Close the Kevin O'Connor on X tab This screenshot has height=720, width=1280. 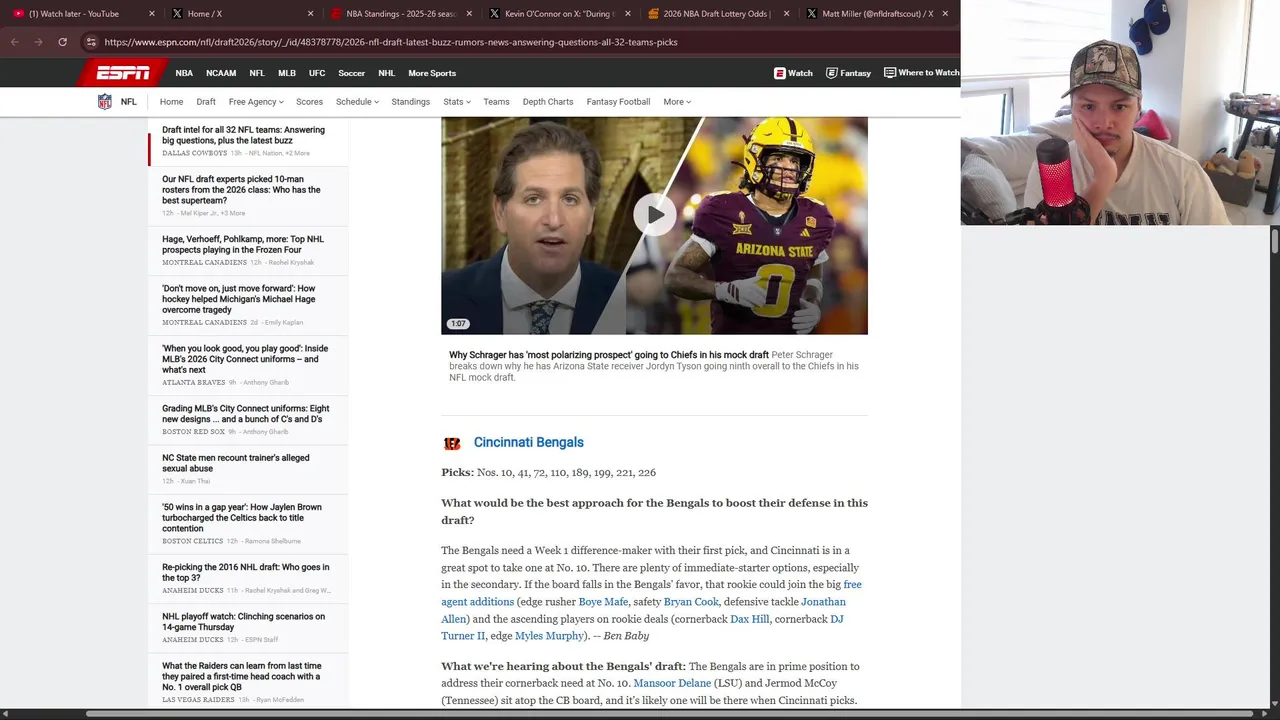pos(628,14)
